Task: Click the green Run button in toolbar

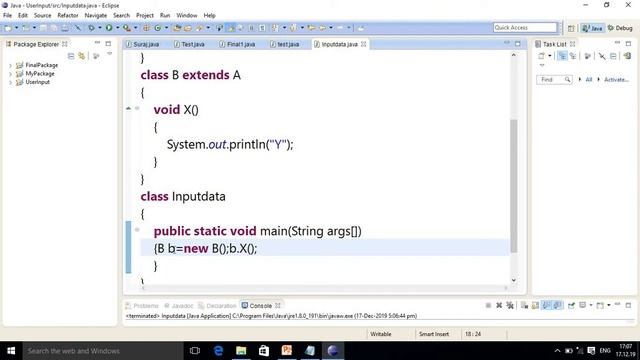Action: pyautogui.click(x=109, y=28)
